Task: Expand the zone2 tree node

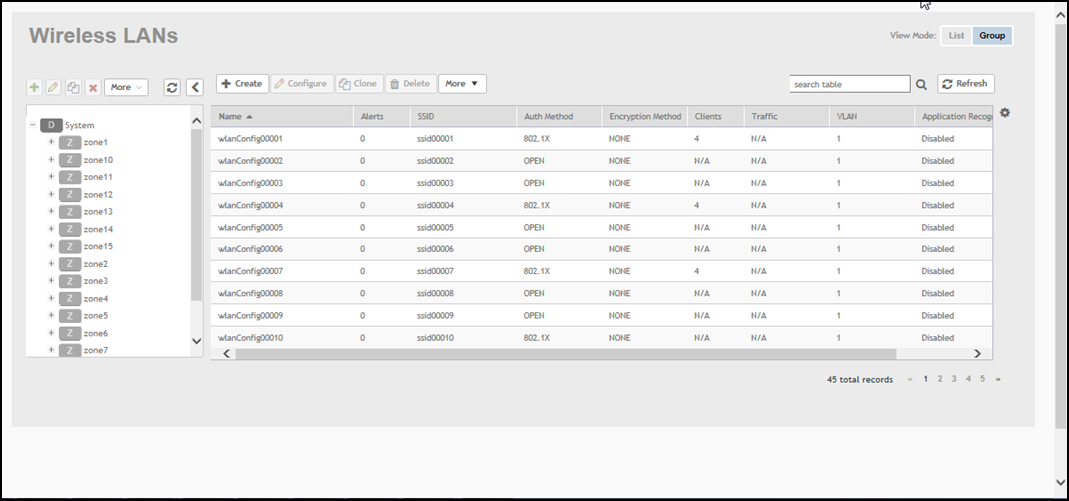Action: click(x=50, y=264)
